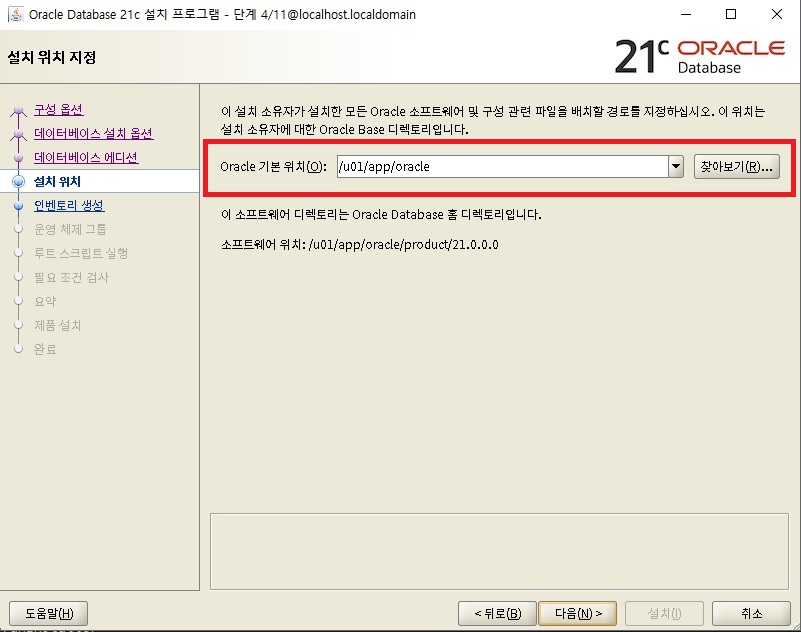
Task: Click the Oracle 기본 위치 path field
Action: pyautogui.click(x=503, y=167)
